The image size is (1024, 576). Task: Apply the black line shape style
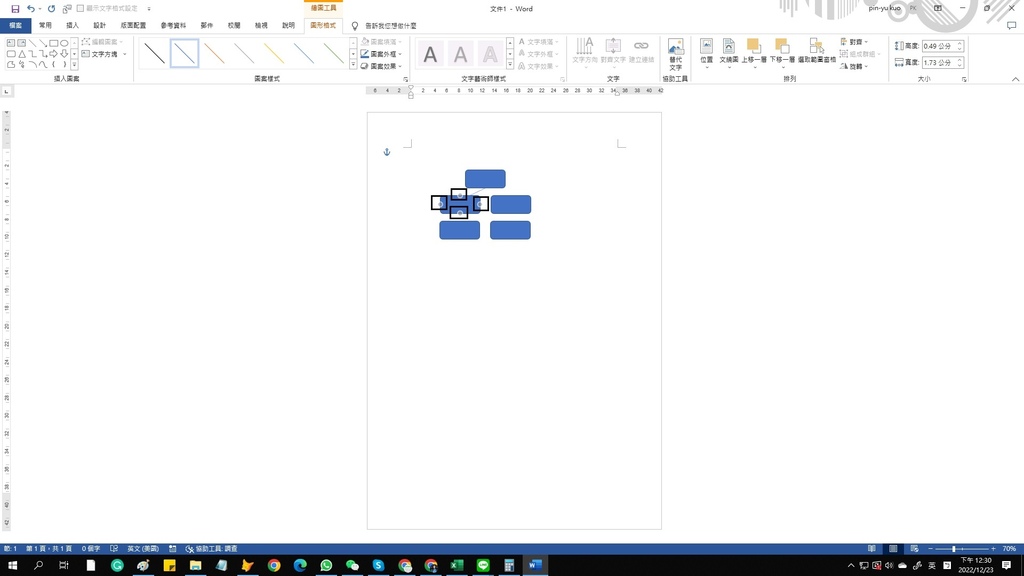tap(155, 54)
